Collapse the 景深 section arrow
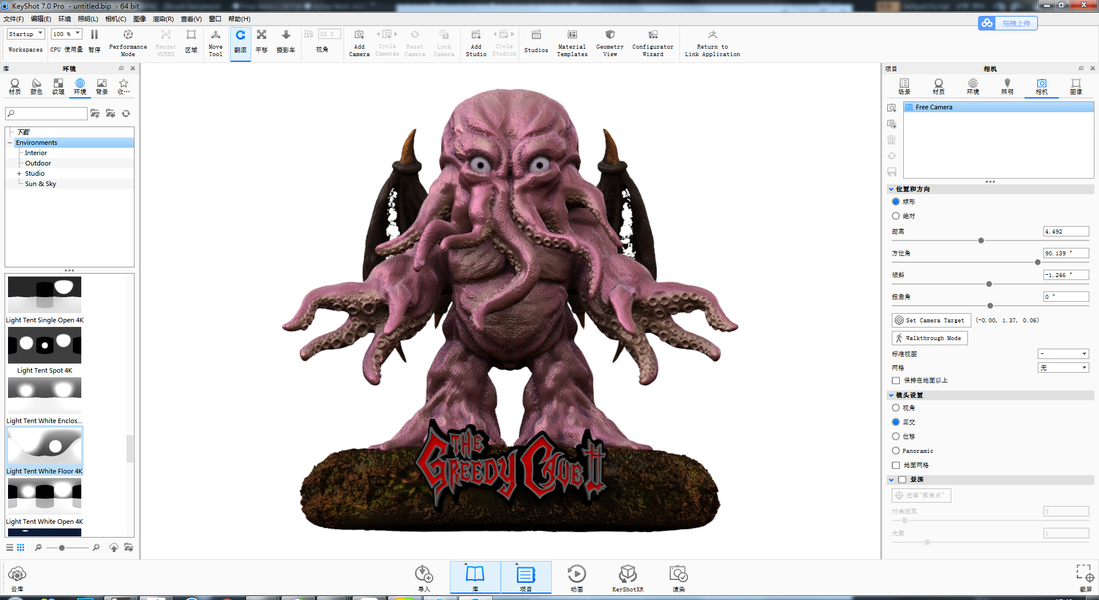Screen dimensions: 1099x600 pos(892,480)
